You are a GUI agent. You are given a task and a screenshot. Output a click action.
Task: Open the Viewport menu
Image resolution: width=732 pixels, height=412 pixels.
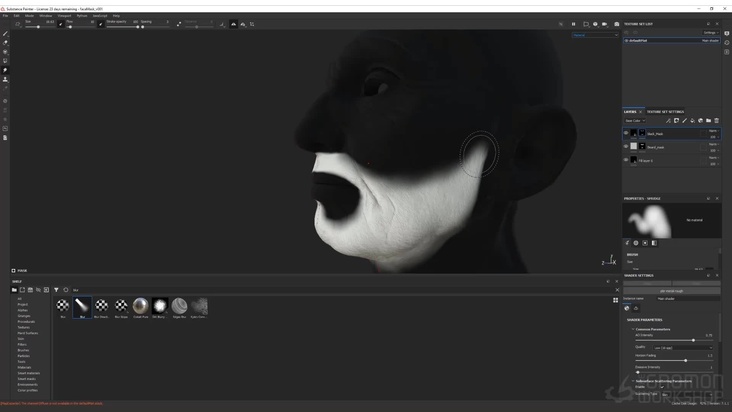pyautogui.click(x=64, y=16)
